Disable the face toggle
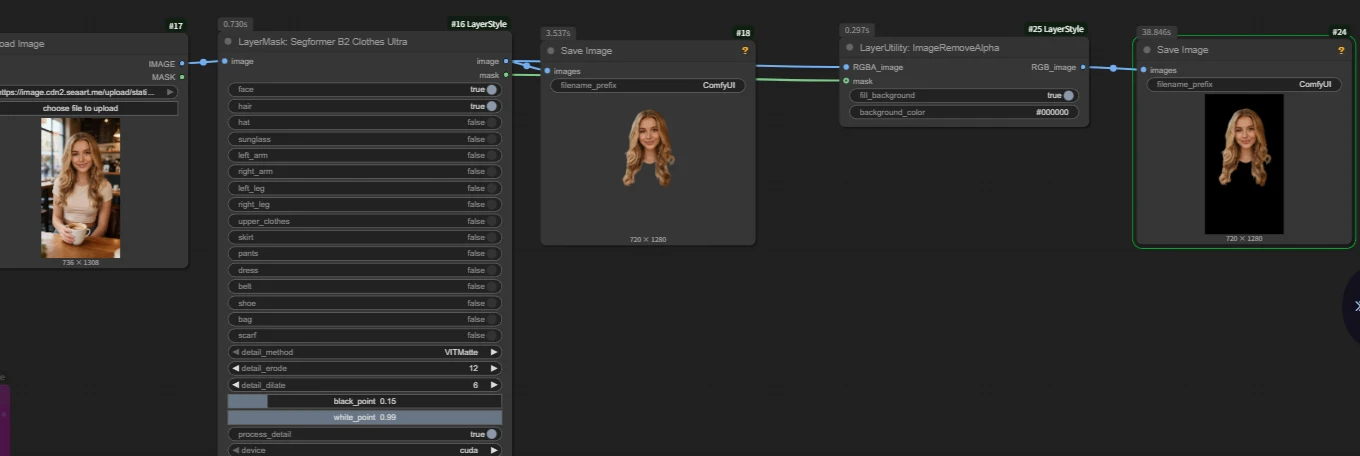1360x456 pixels. coord(492,89)
